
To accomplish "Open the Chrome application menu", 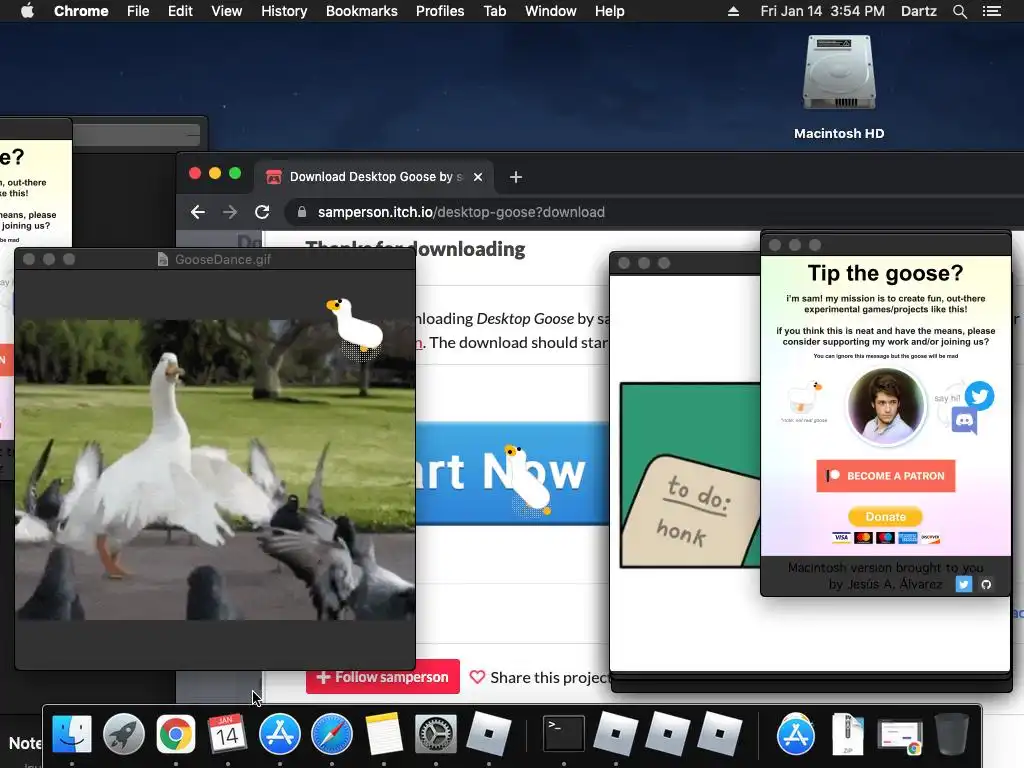I will 81,11.
